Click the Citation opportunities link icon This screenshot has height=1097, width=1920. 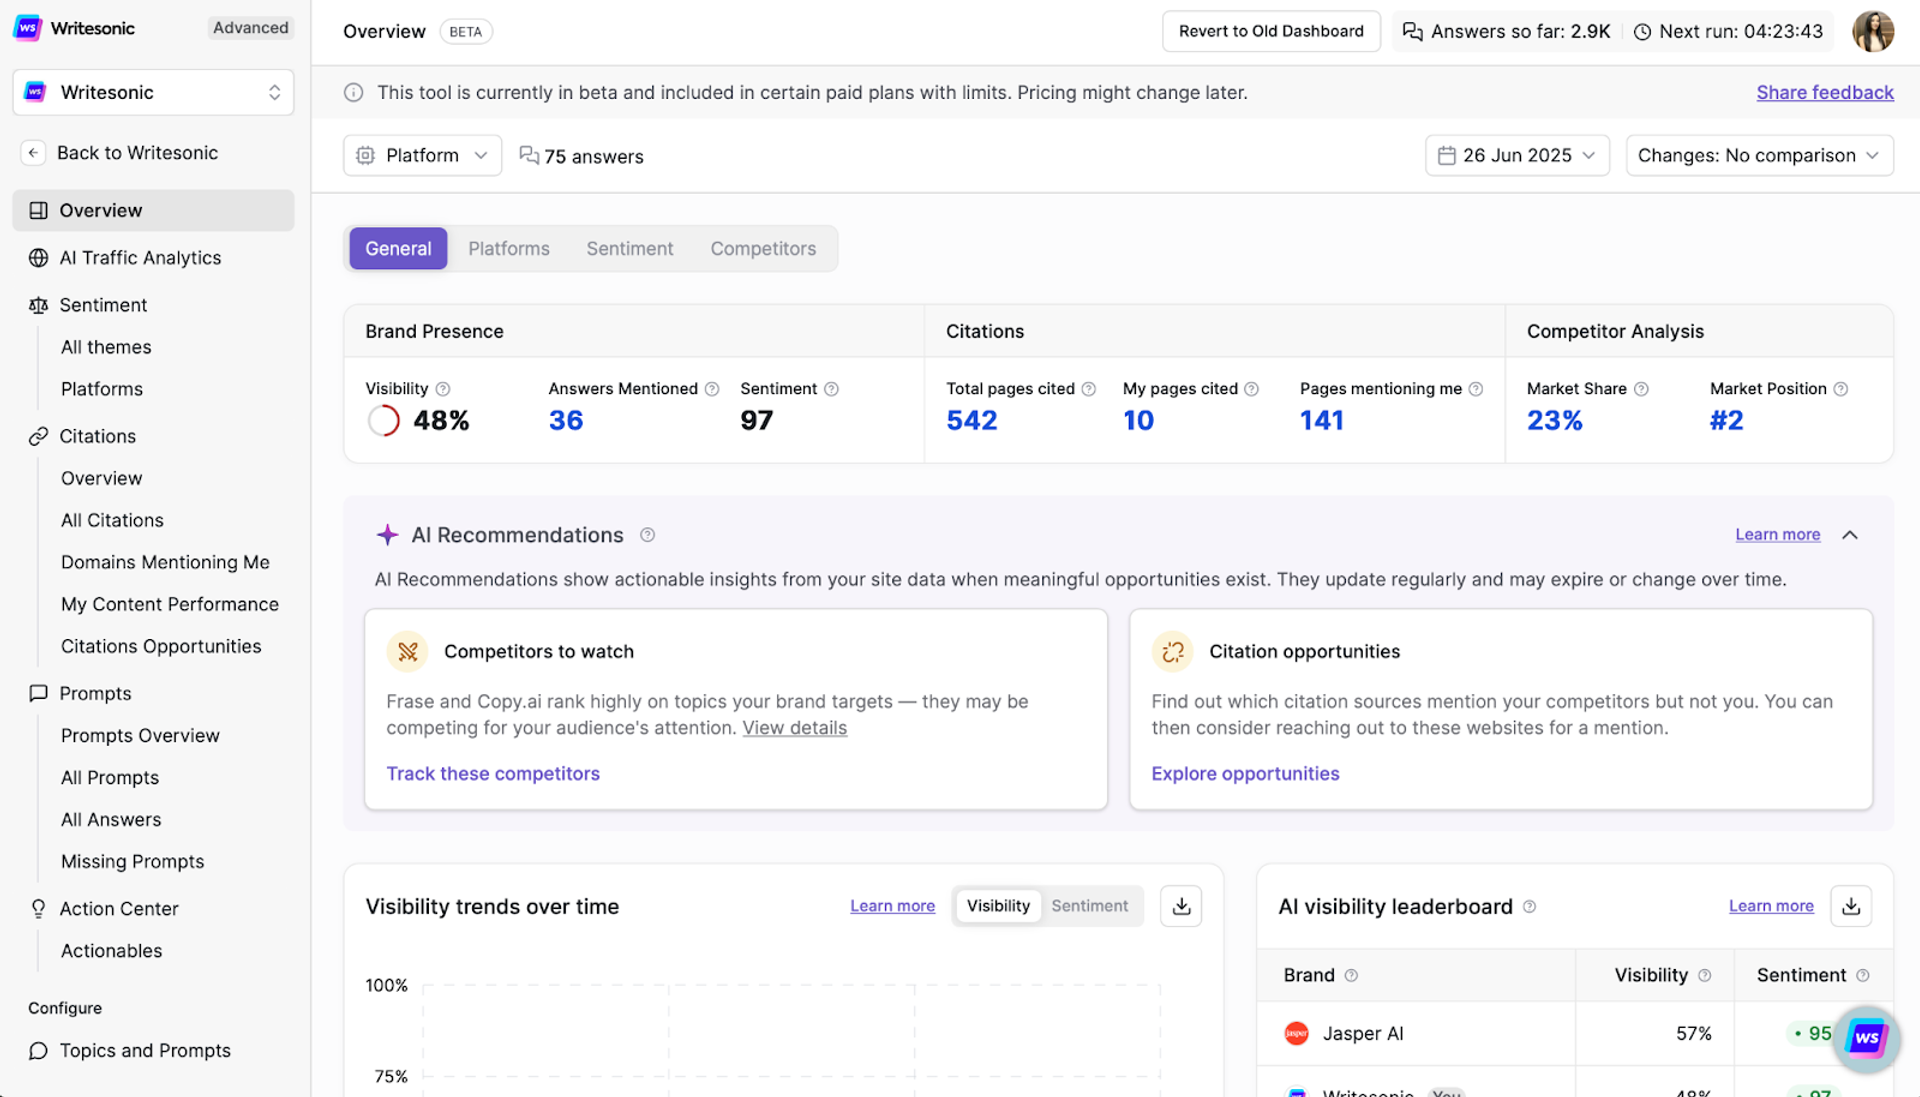pyautogui.click(x=1172, y=652)
